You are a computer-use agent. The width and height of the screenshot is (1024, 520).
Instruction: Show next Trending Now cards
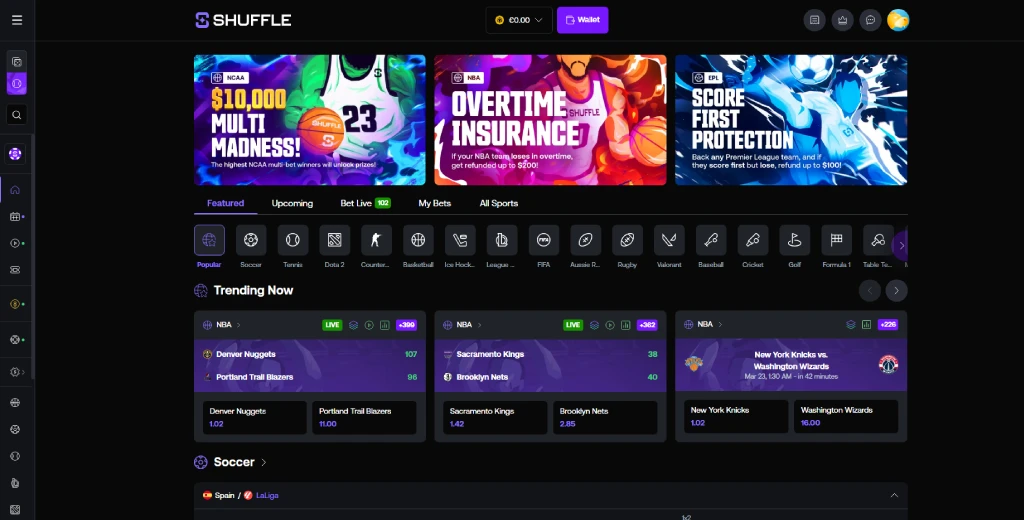pos(897,291)
